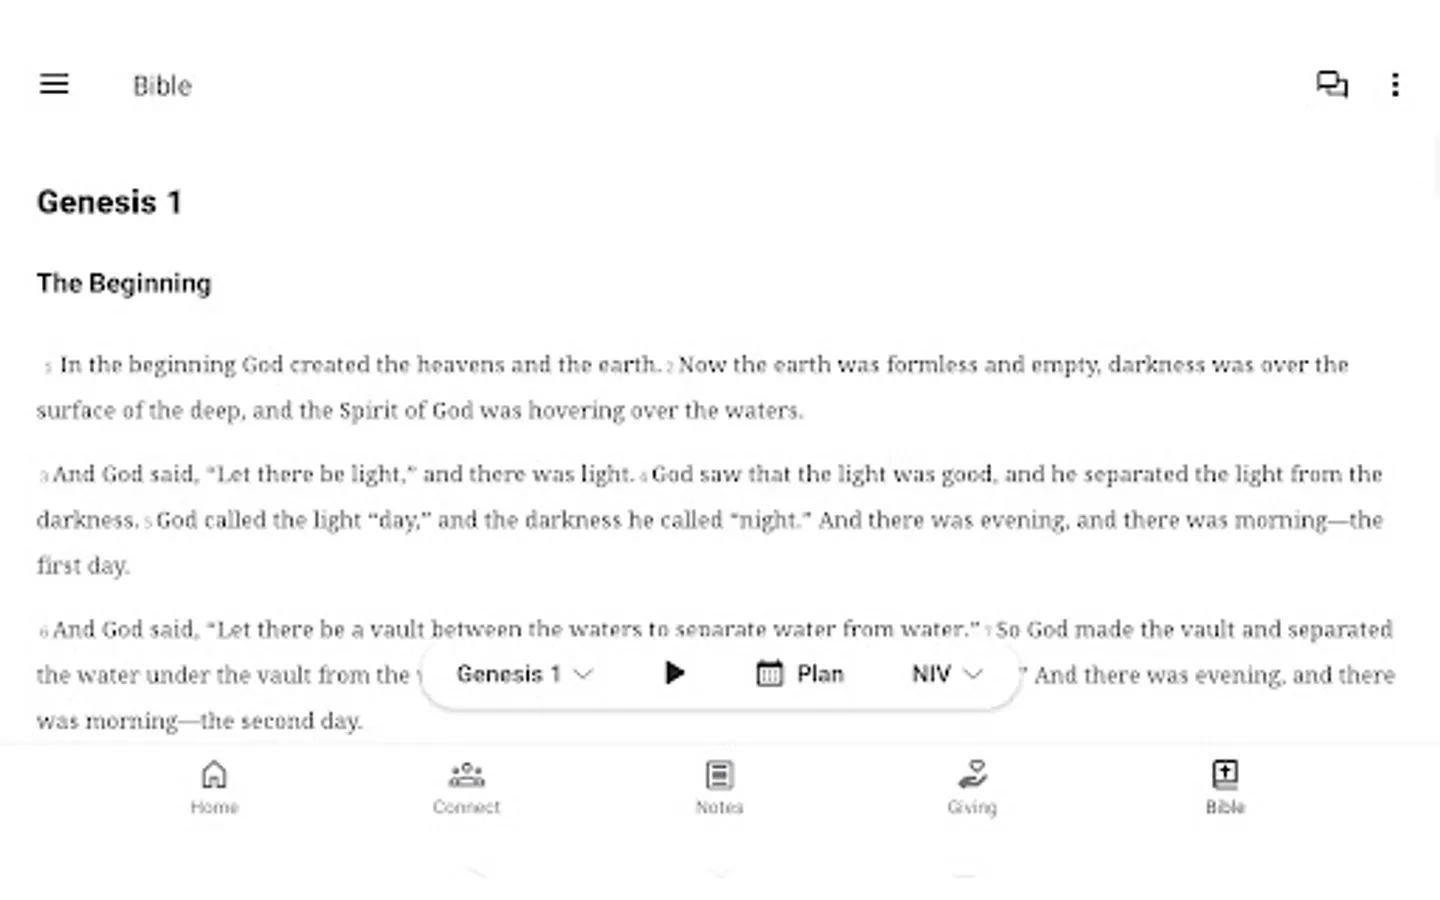Tap the Home house icon

(x=214, y=774)
